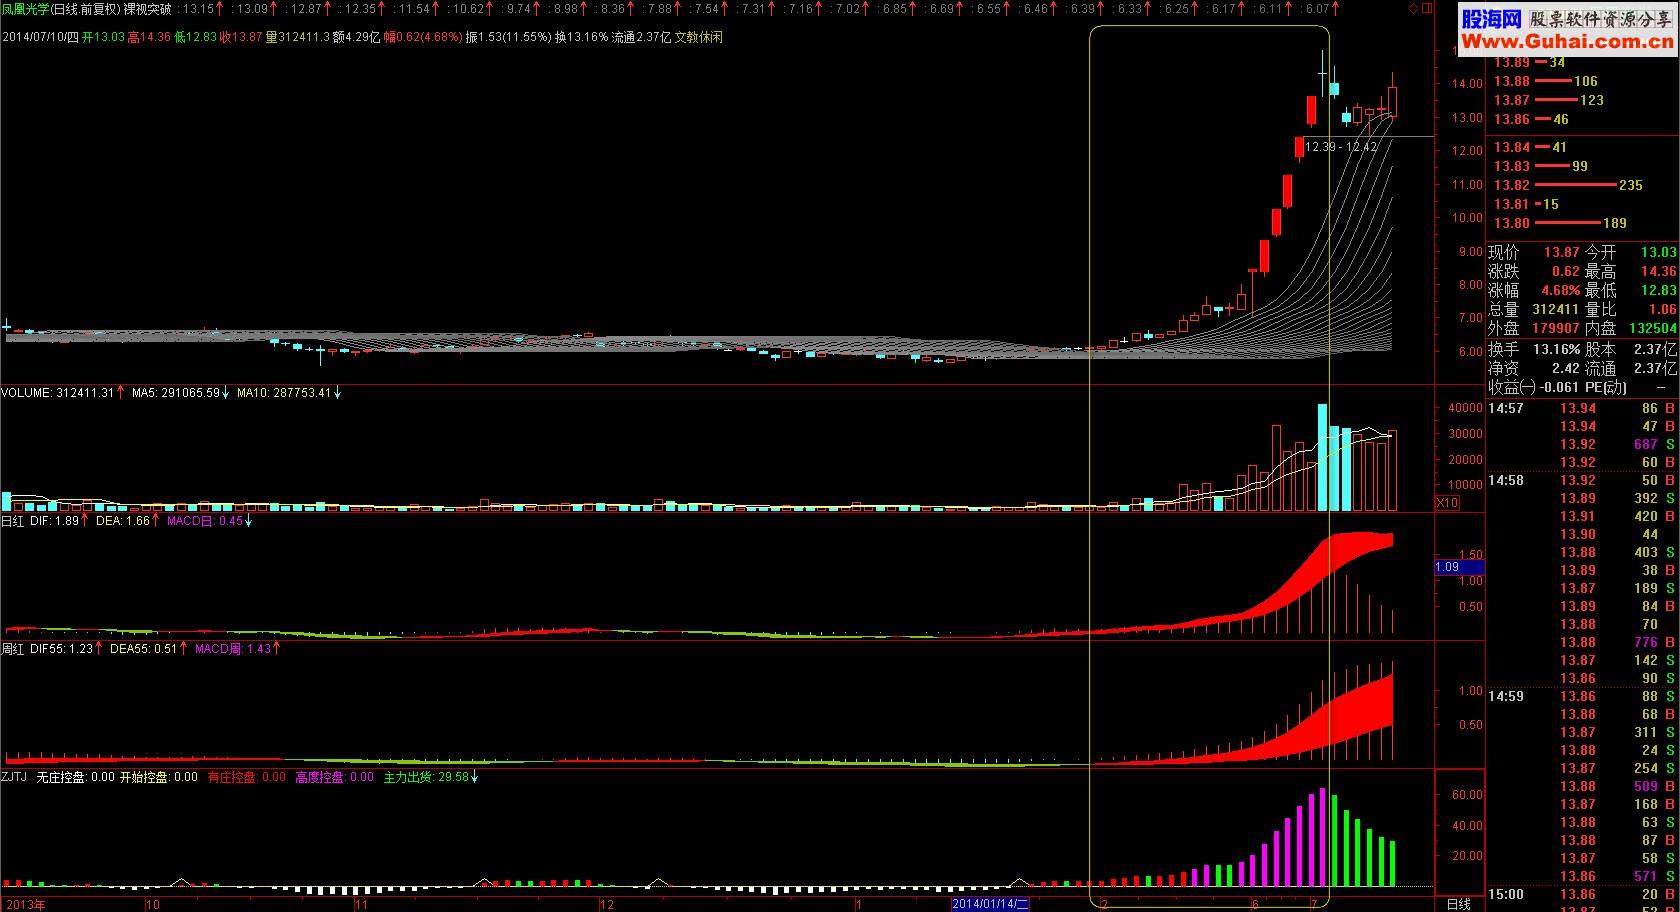Select the 10 month marker on time axis
This screenshot has width=1680, height=912.
pyautogui.click(x=153, y=904)
